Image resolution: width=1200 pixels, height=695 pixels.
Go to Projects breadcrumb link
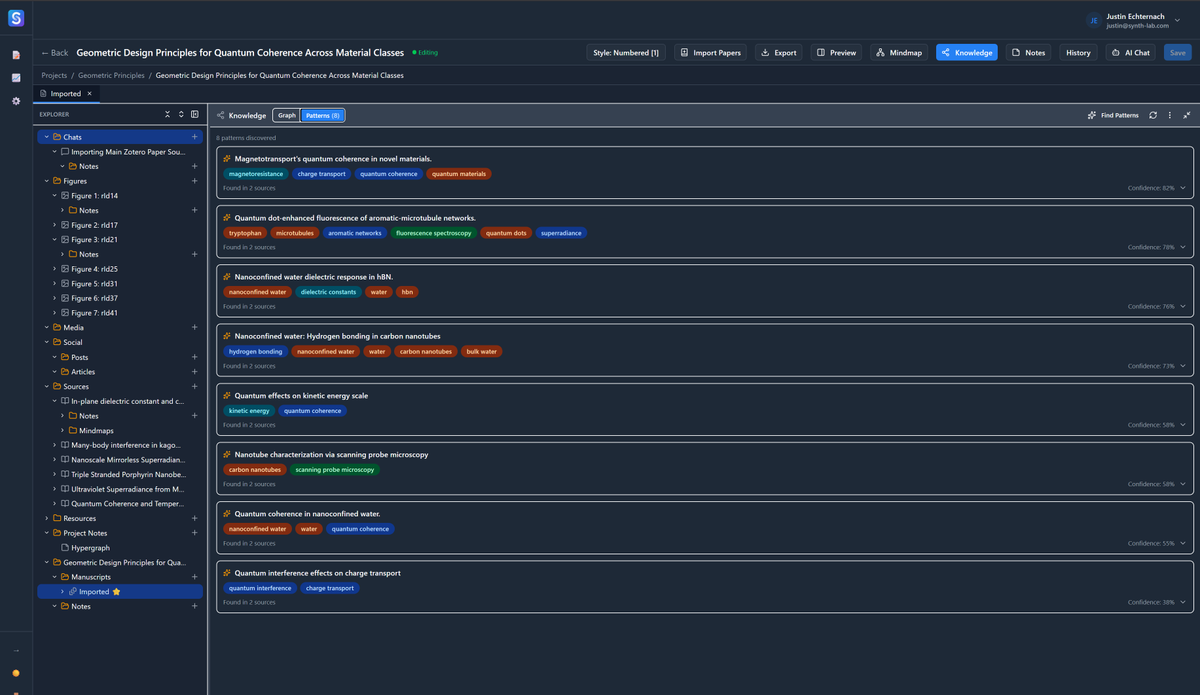(x=54, y=75)
